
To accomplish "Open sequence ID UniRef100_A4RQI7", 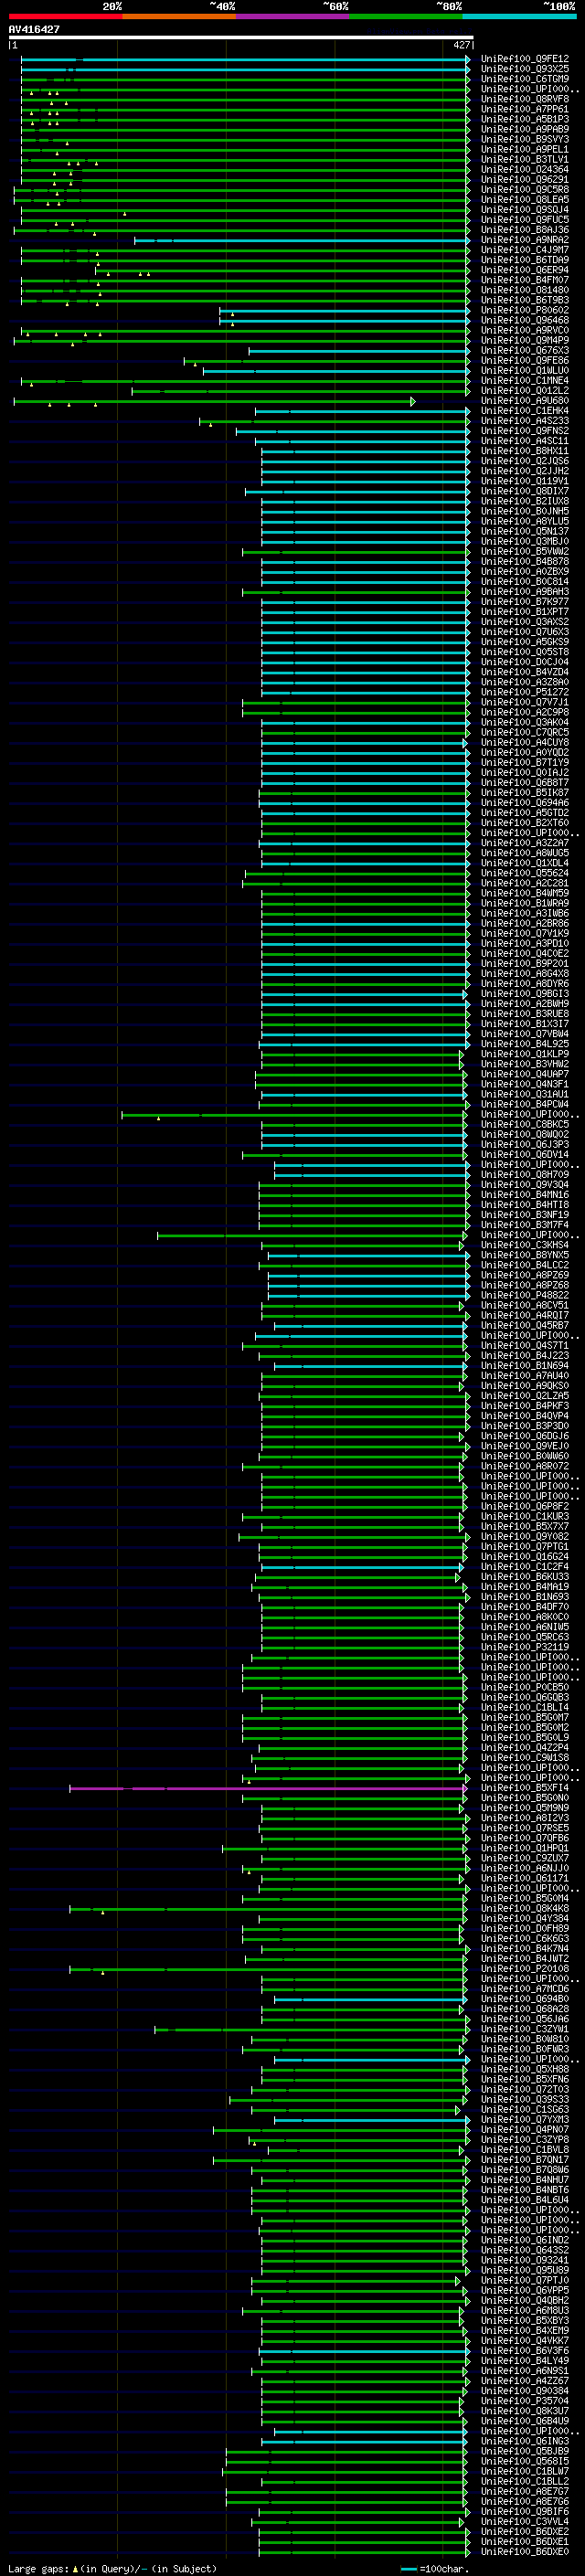I will tap(525, 1316).
